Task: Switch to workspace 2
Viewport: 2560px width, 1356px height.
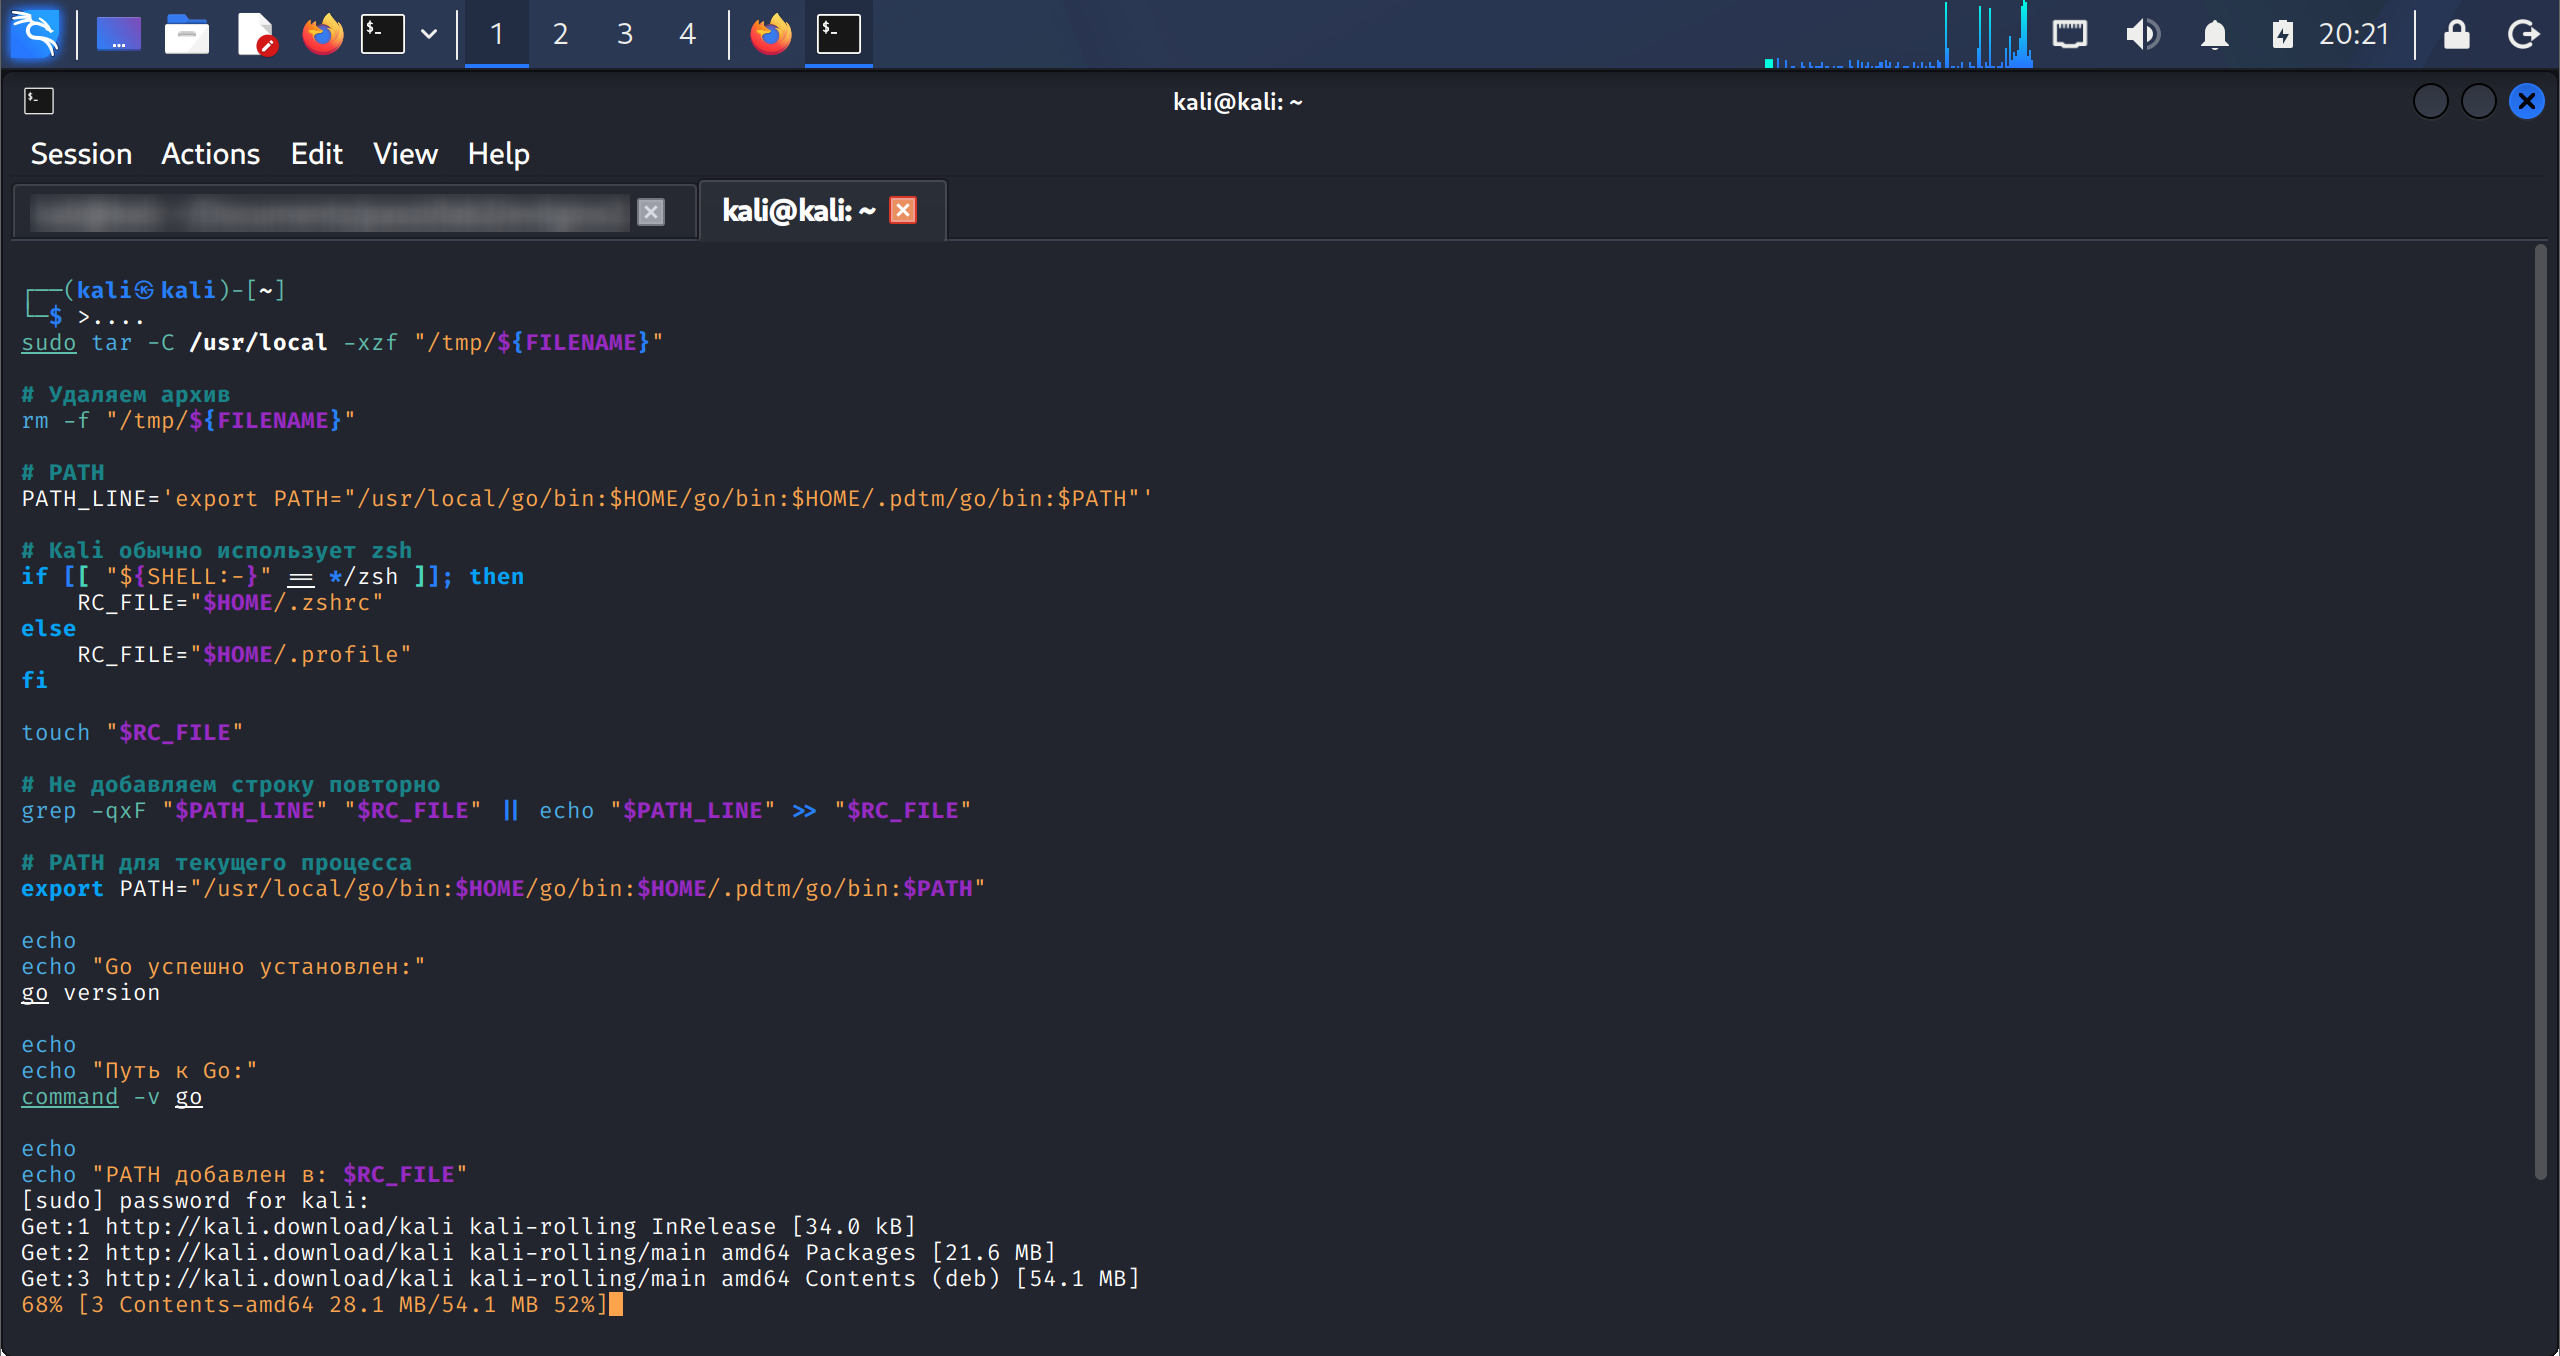Action: coord(561,34)
